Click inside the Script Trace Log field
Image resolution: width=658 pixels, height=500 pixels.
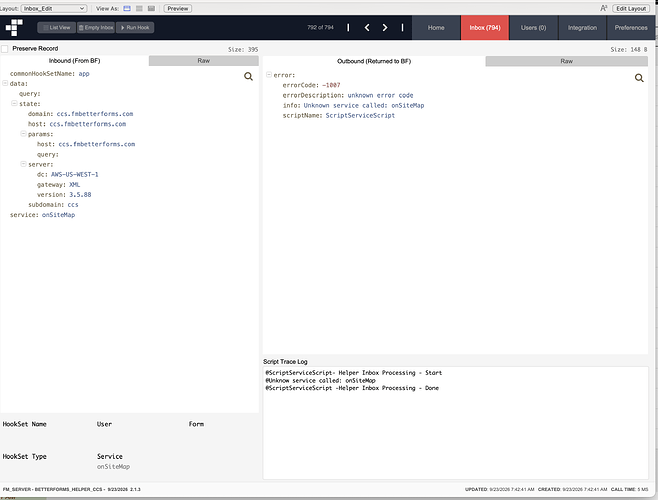click(455, 423)
